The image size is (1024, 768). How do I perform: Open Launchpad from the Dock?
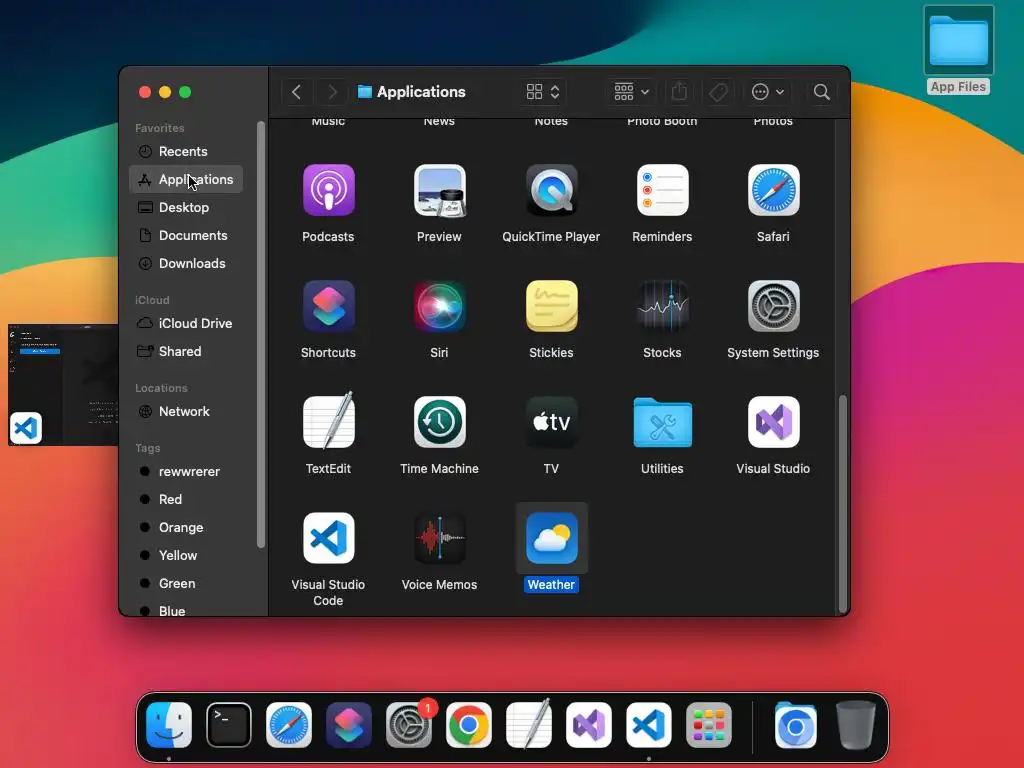point(709,725)
